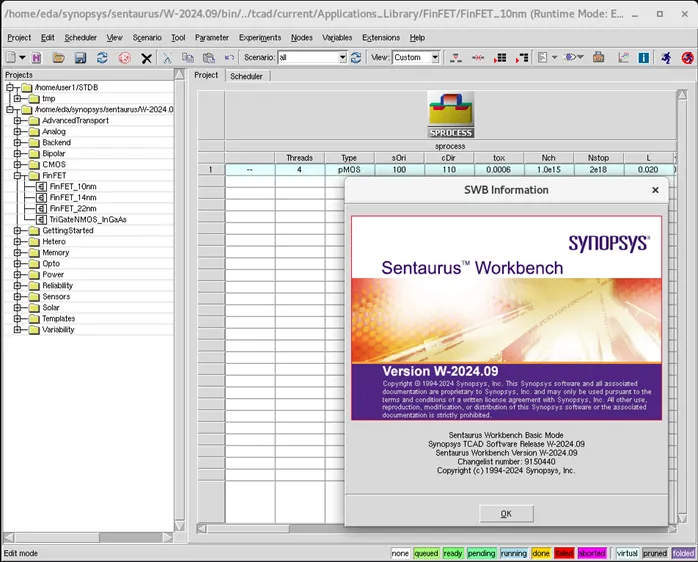Click the staircase grid icon with a red arrow
698x562 pixels.
point(522,57)
